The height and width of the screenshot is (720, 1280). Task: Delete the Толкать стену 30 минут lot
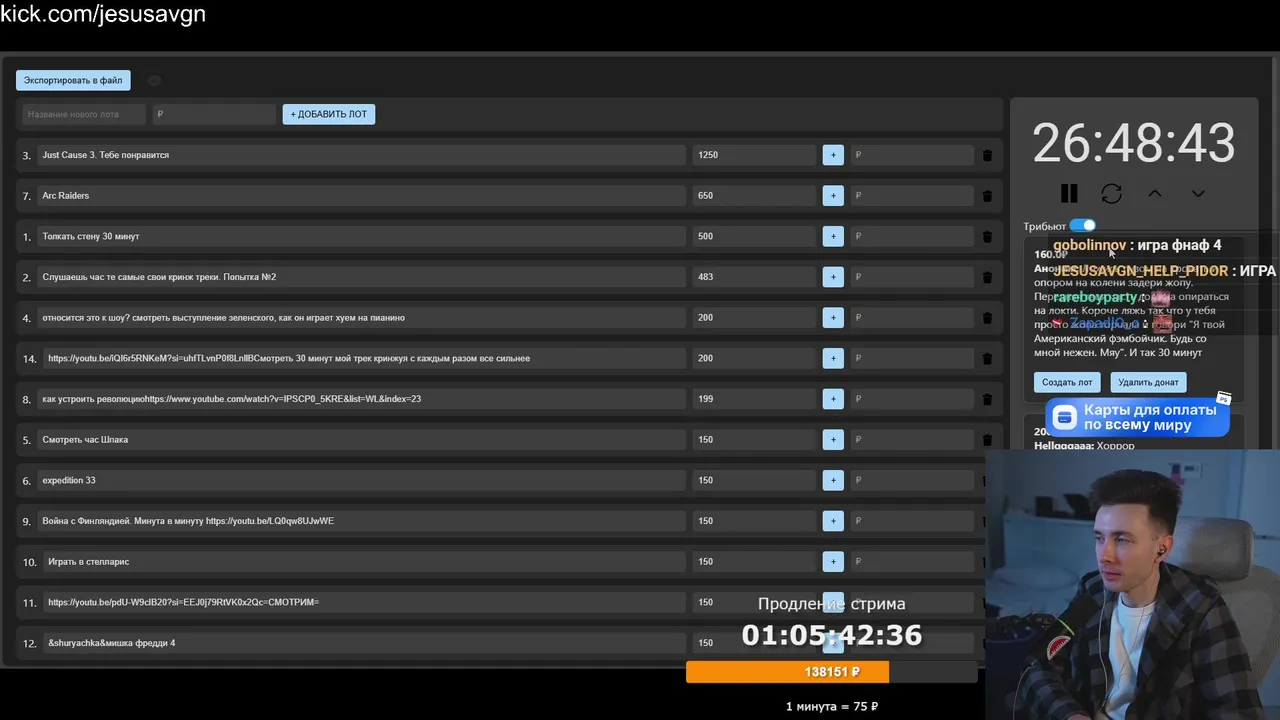pos(987,236)
